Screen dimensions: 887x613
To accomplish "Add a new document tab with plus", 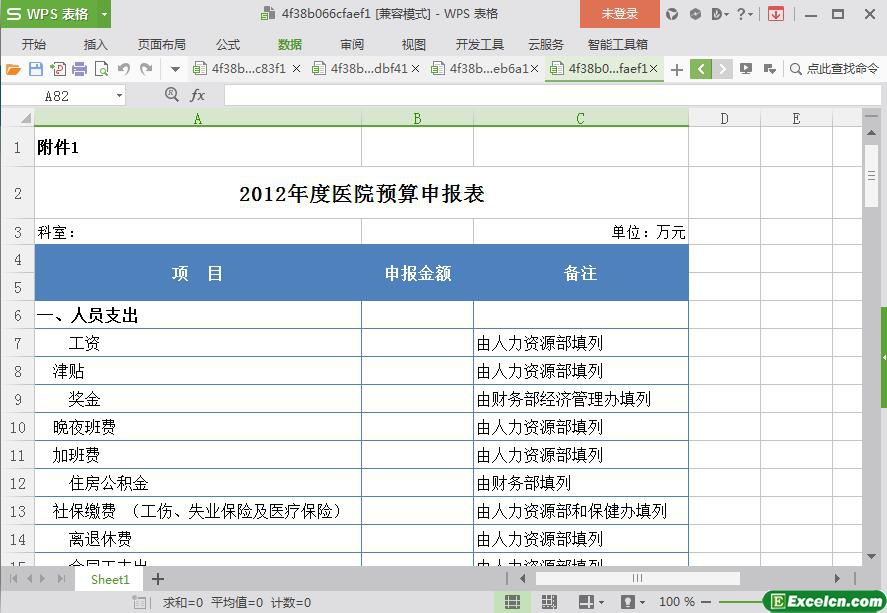I will coord(677,70).
